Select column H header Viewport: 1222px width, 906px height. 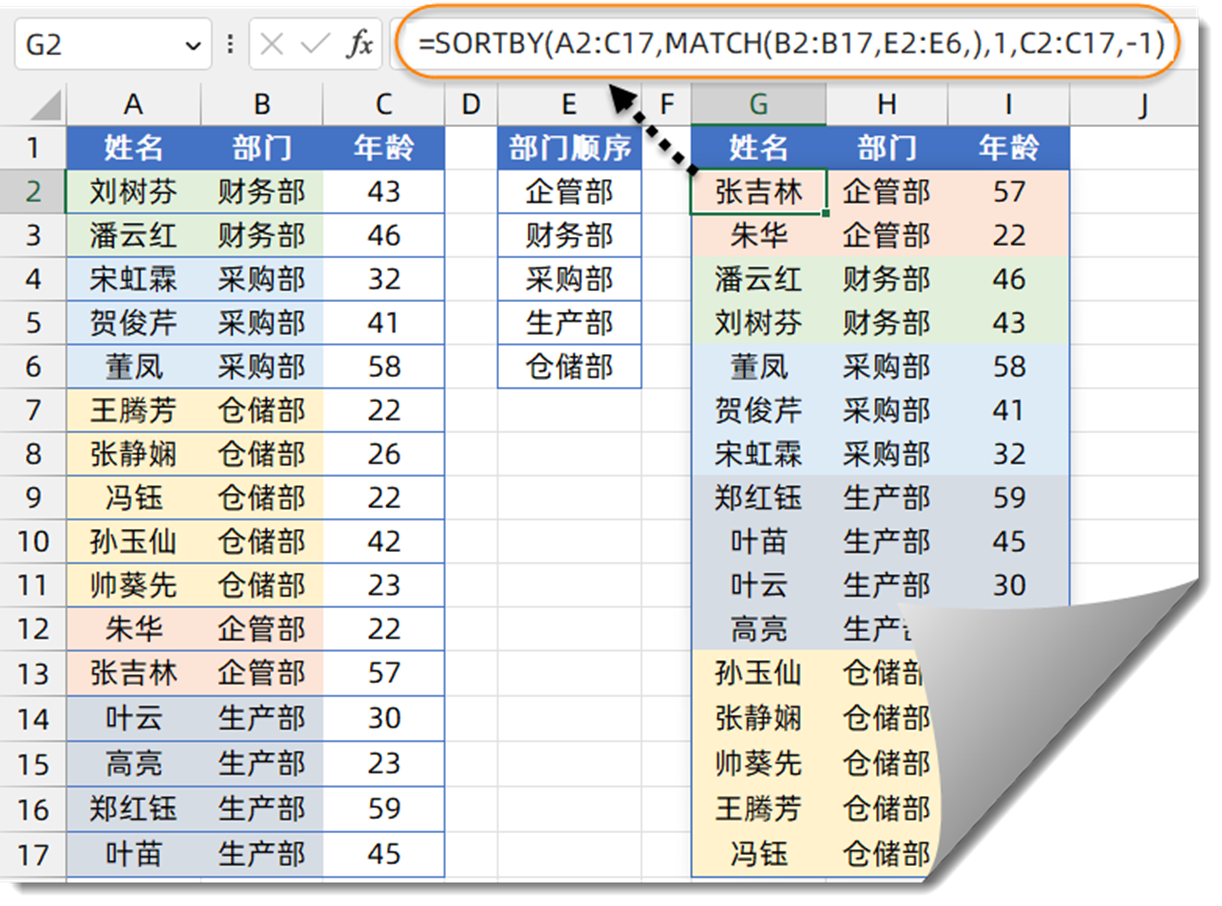887,104
